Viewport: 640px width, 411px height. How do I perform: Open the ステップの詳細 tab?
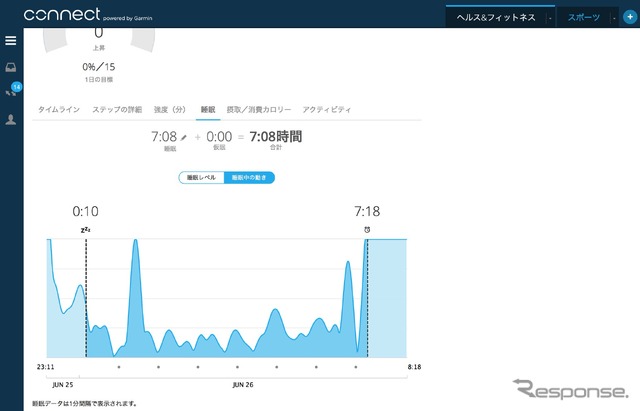click(x=117, y=109)
